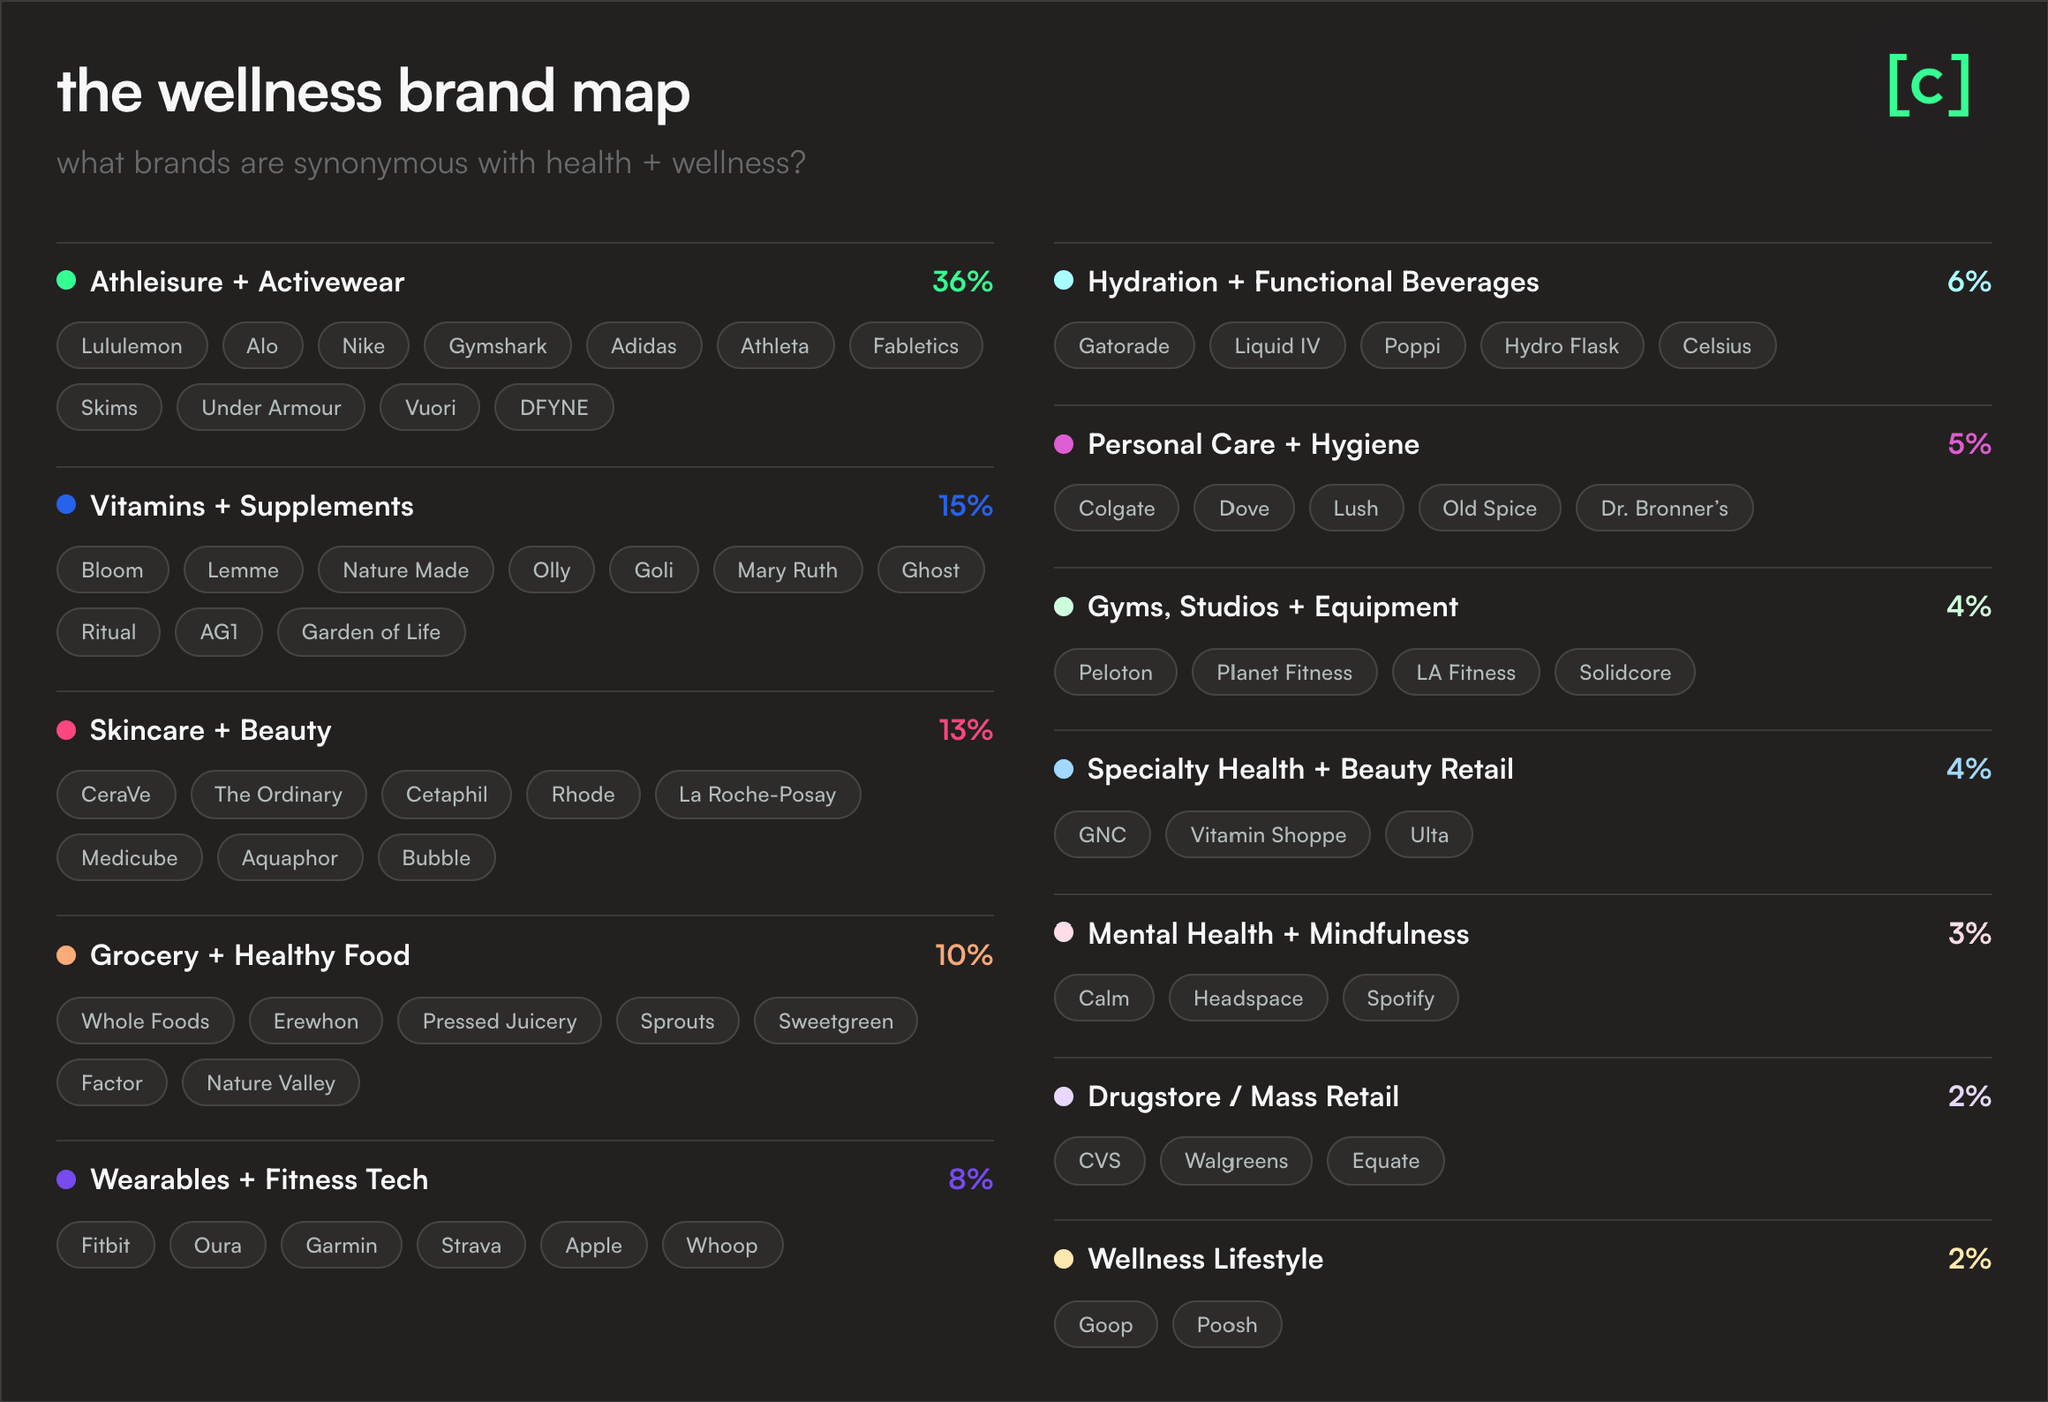The image size is (2048, 1402).
Task: Click the Wearables + Fitness Tech heading
Action: 259,1179
